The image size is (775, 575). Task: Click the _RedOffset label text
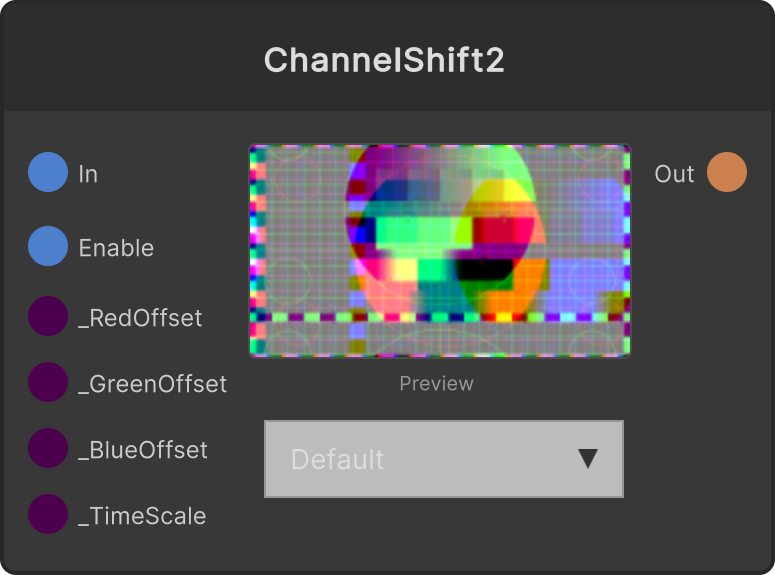[x=140, y=318]
